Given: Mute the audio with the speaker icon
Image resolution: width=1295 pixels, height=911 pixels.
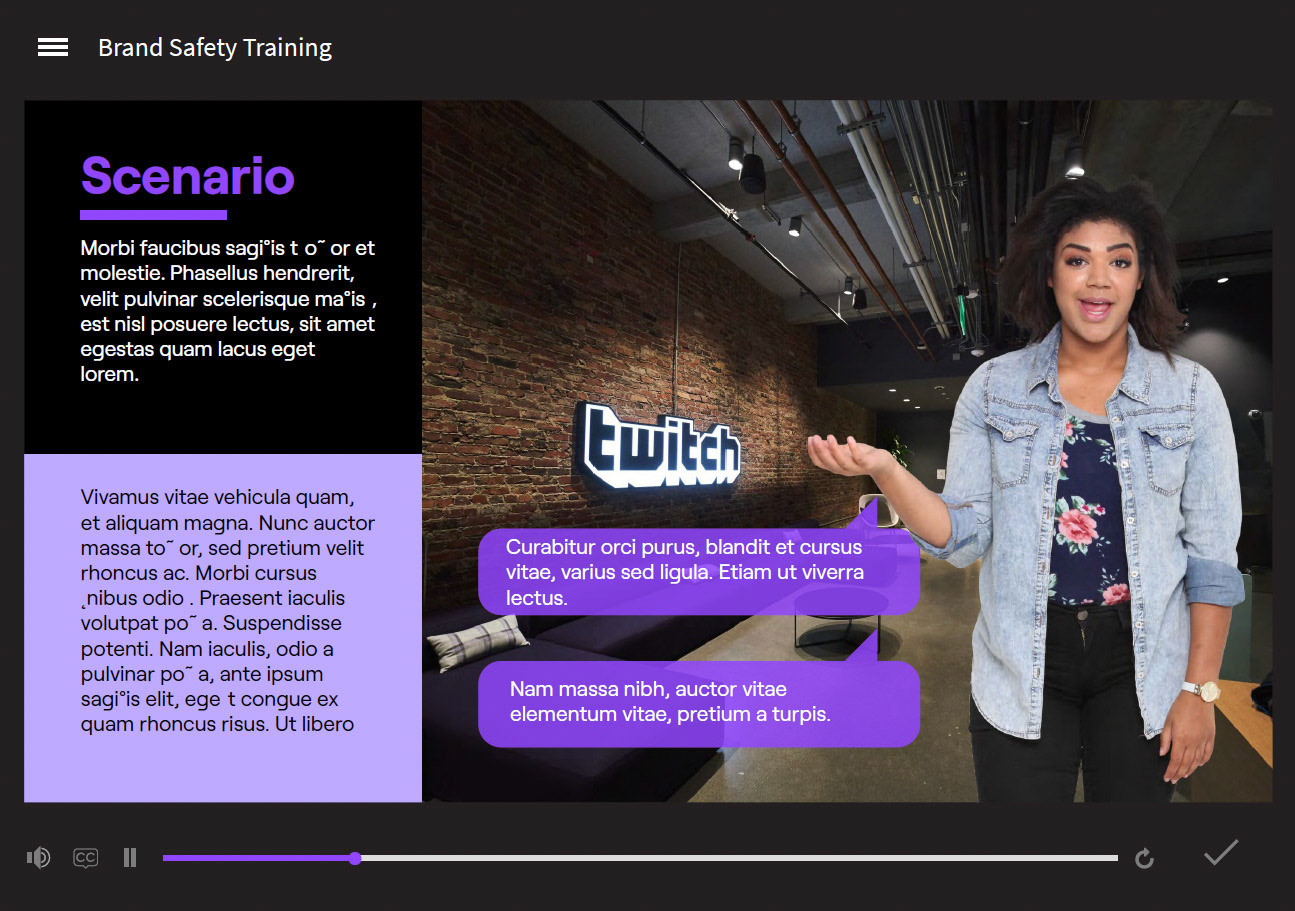Looking at the screenshot, I should pyautogui.click(x=38, y=857).
